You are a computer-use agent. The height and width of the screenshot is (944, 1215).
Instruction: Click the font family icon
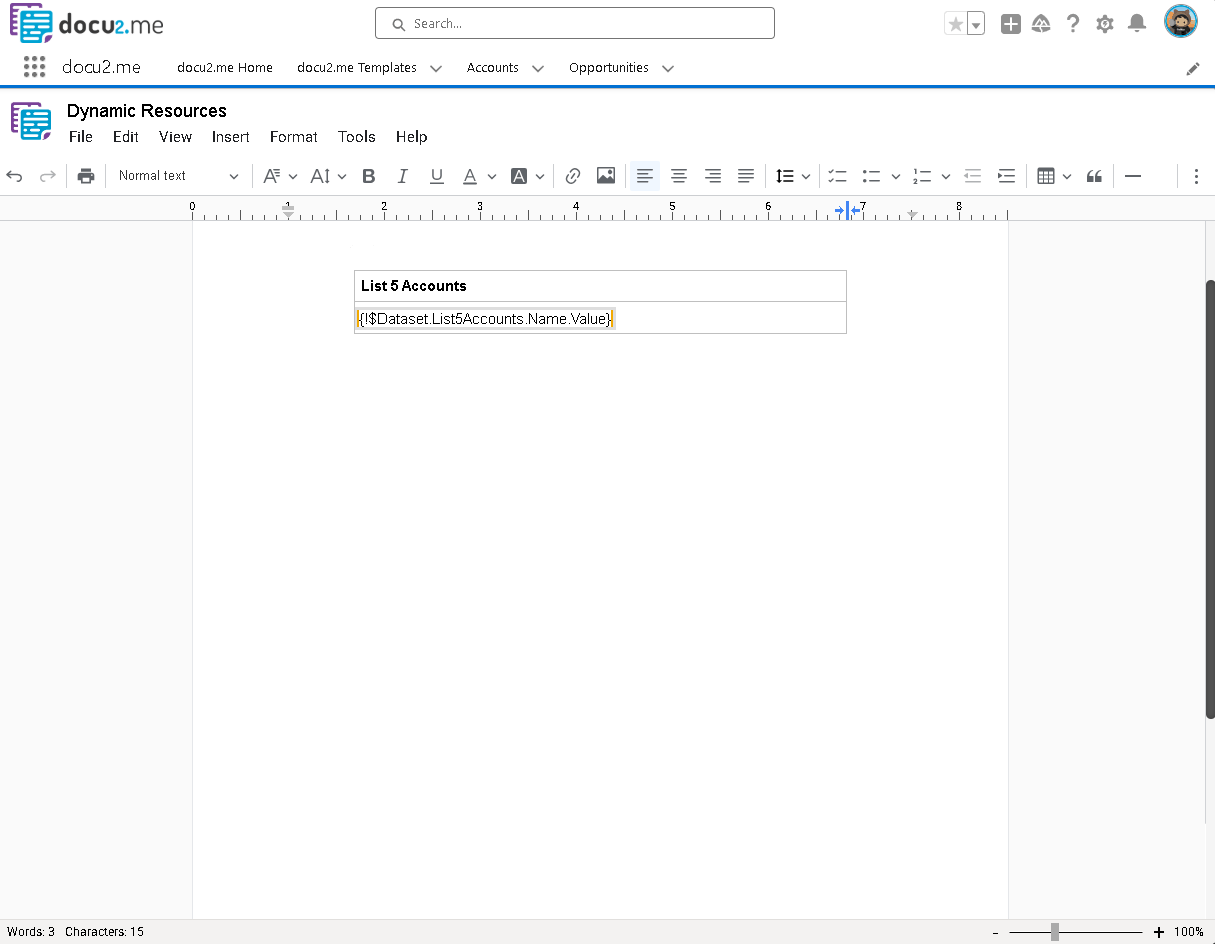point(271,176)
